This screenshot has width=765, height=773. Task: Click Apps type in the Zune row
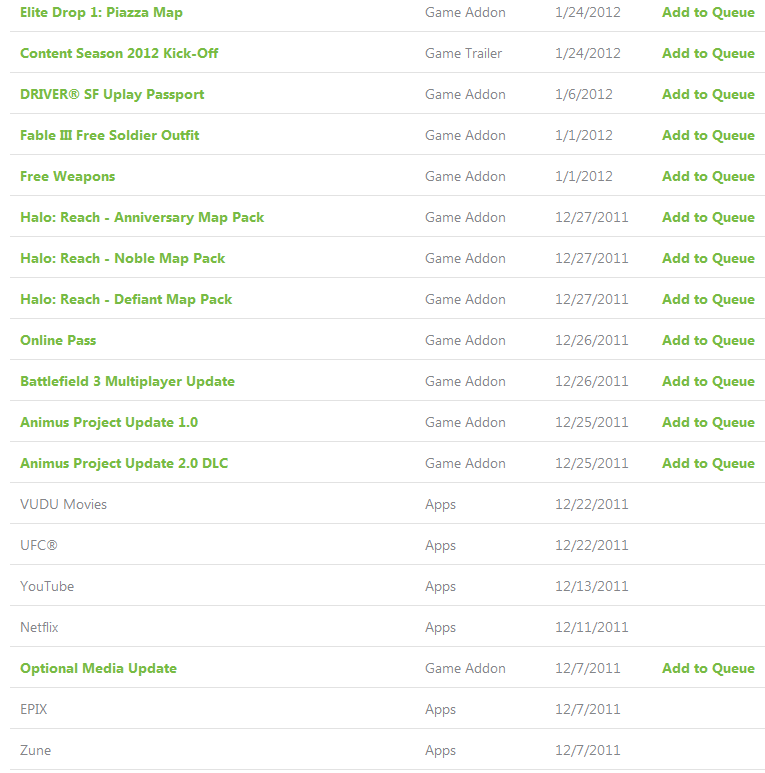pos(441,751)
